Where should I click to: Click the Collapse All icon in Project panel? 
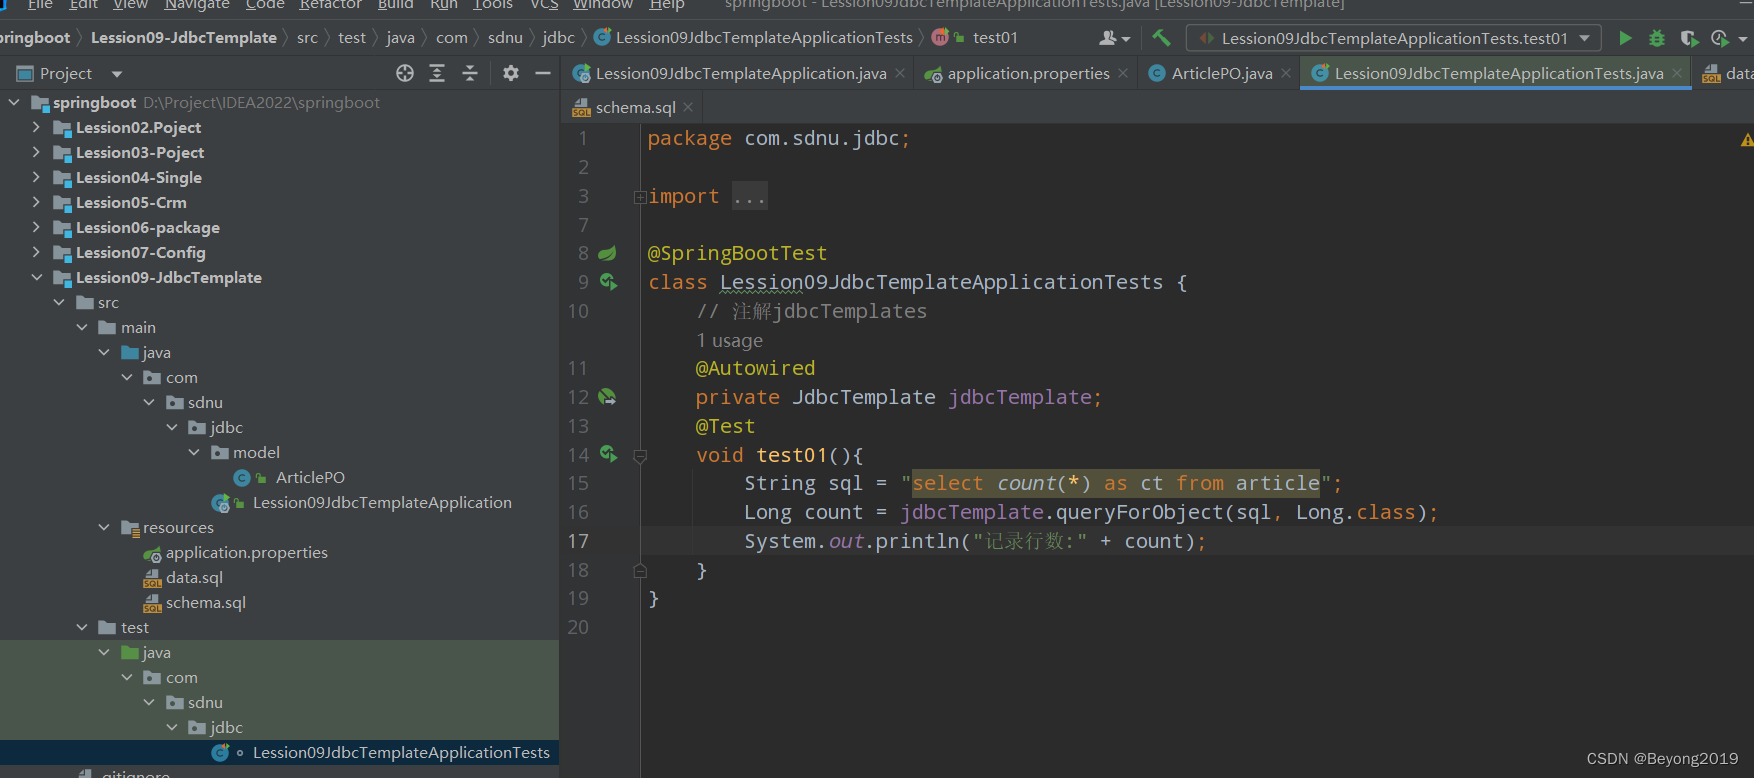(470, 73)
